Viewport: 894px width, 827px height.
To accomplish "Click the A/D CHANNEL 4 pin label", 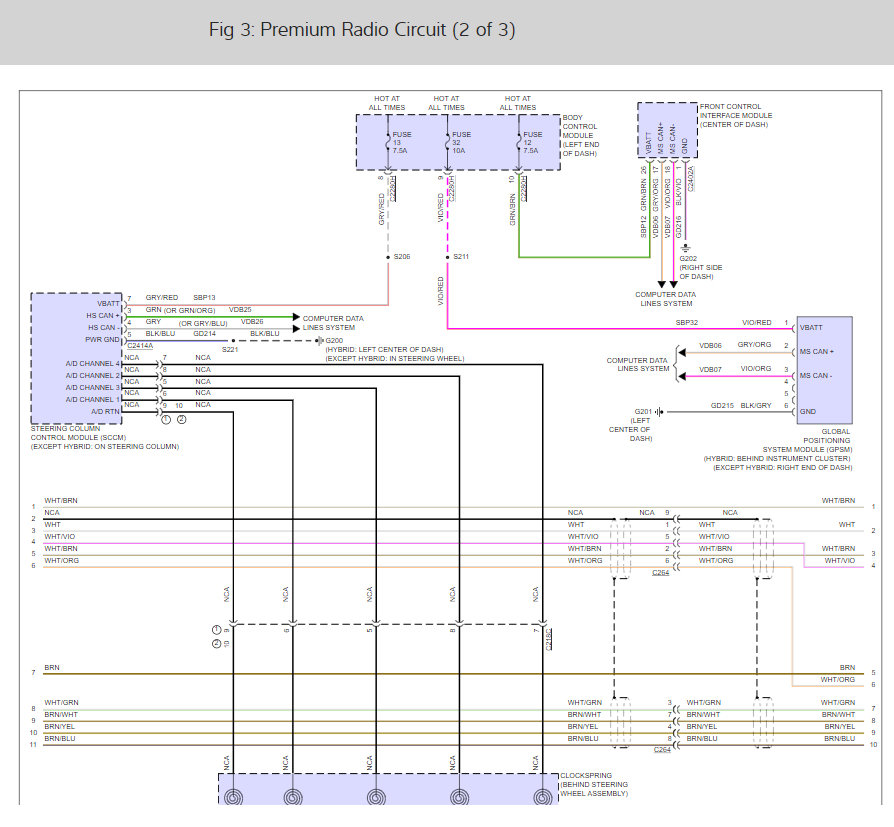I will 92,363.
